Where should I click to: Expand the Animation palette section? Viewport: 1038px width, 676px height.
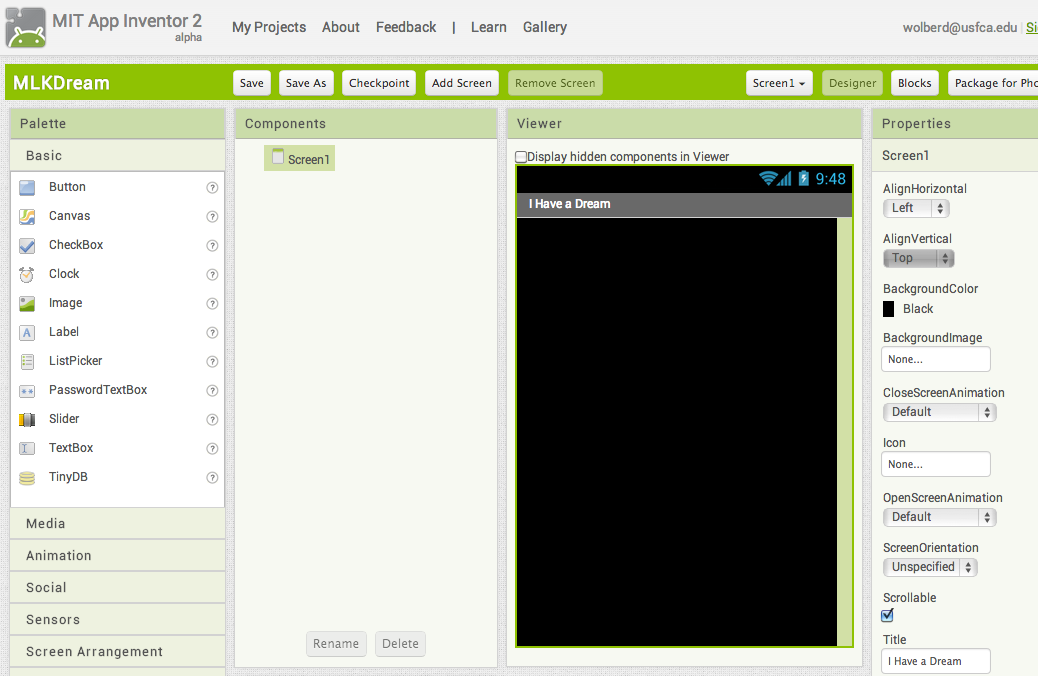click(x=118, y=556)
